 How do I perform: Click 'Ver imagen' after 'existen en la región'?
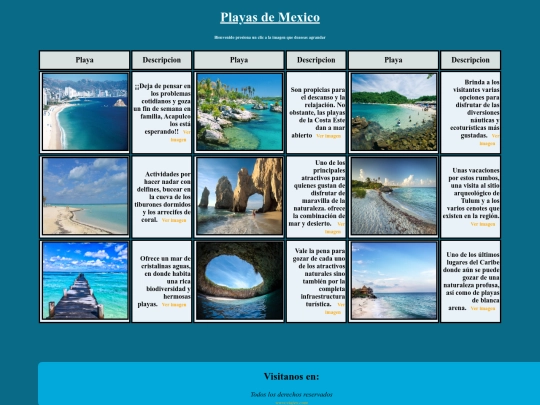[483, 224]
